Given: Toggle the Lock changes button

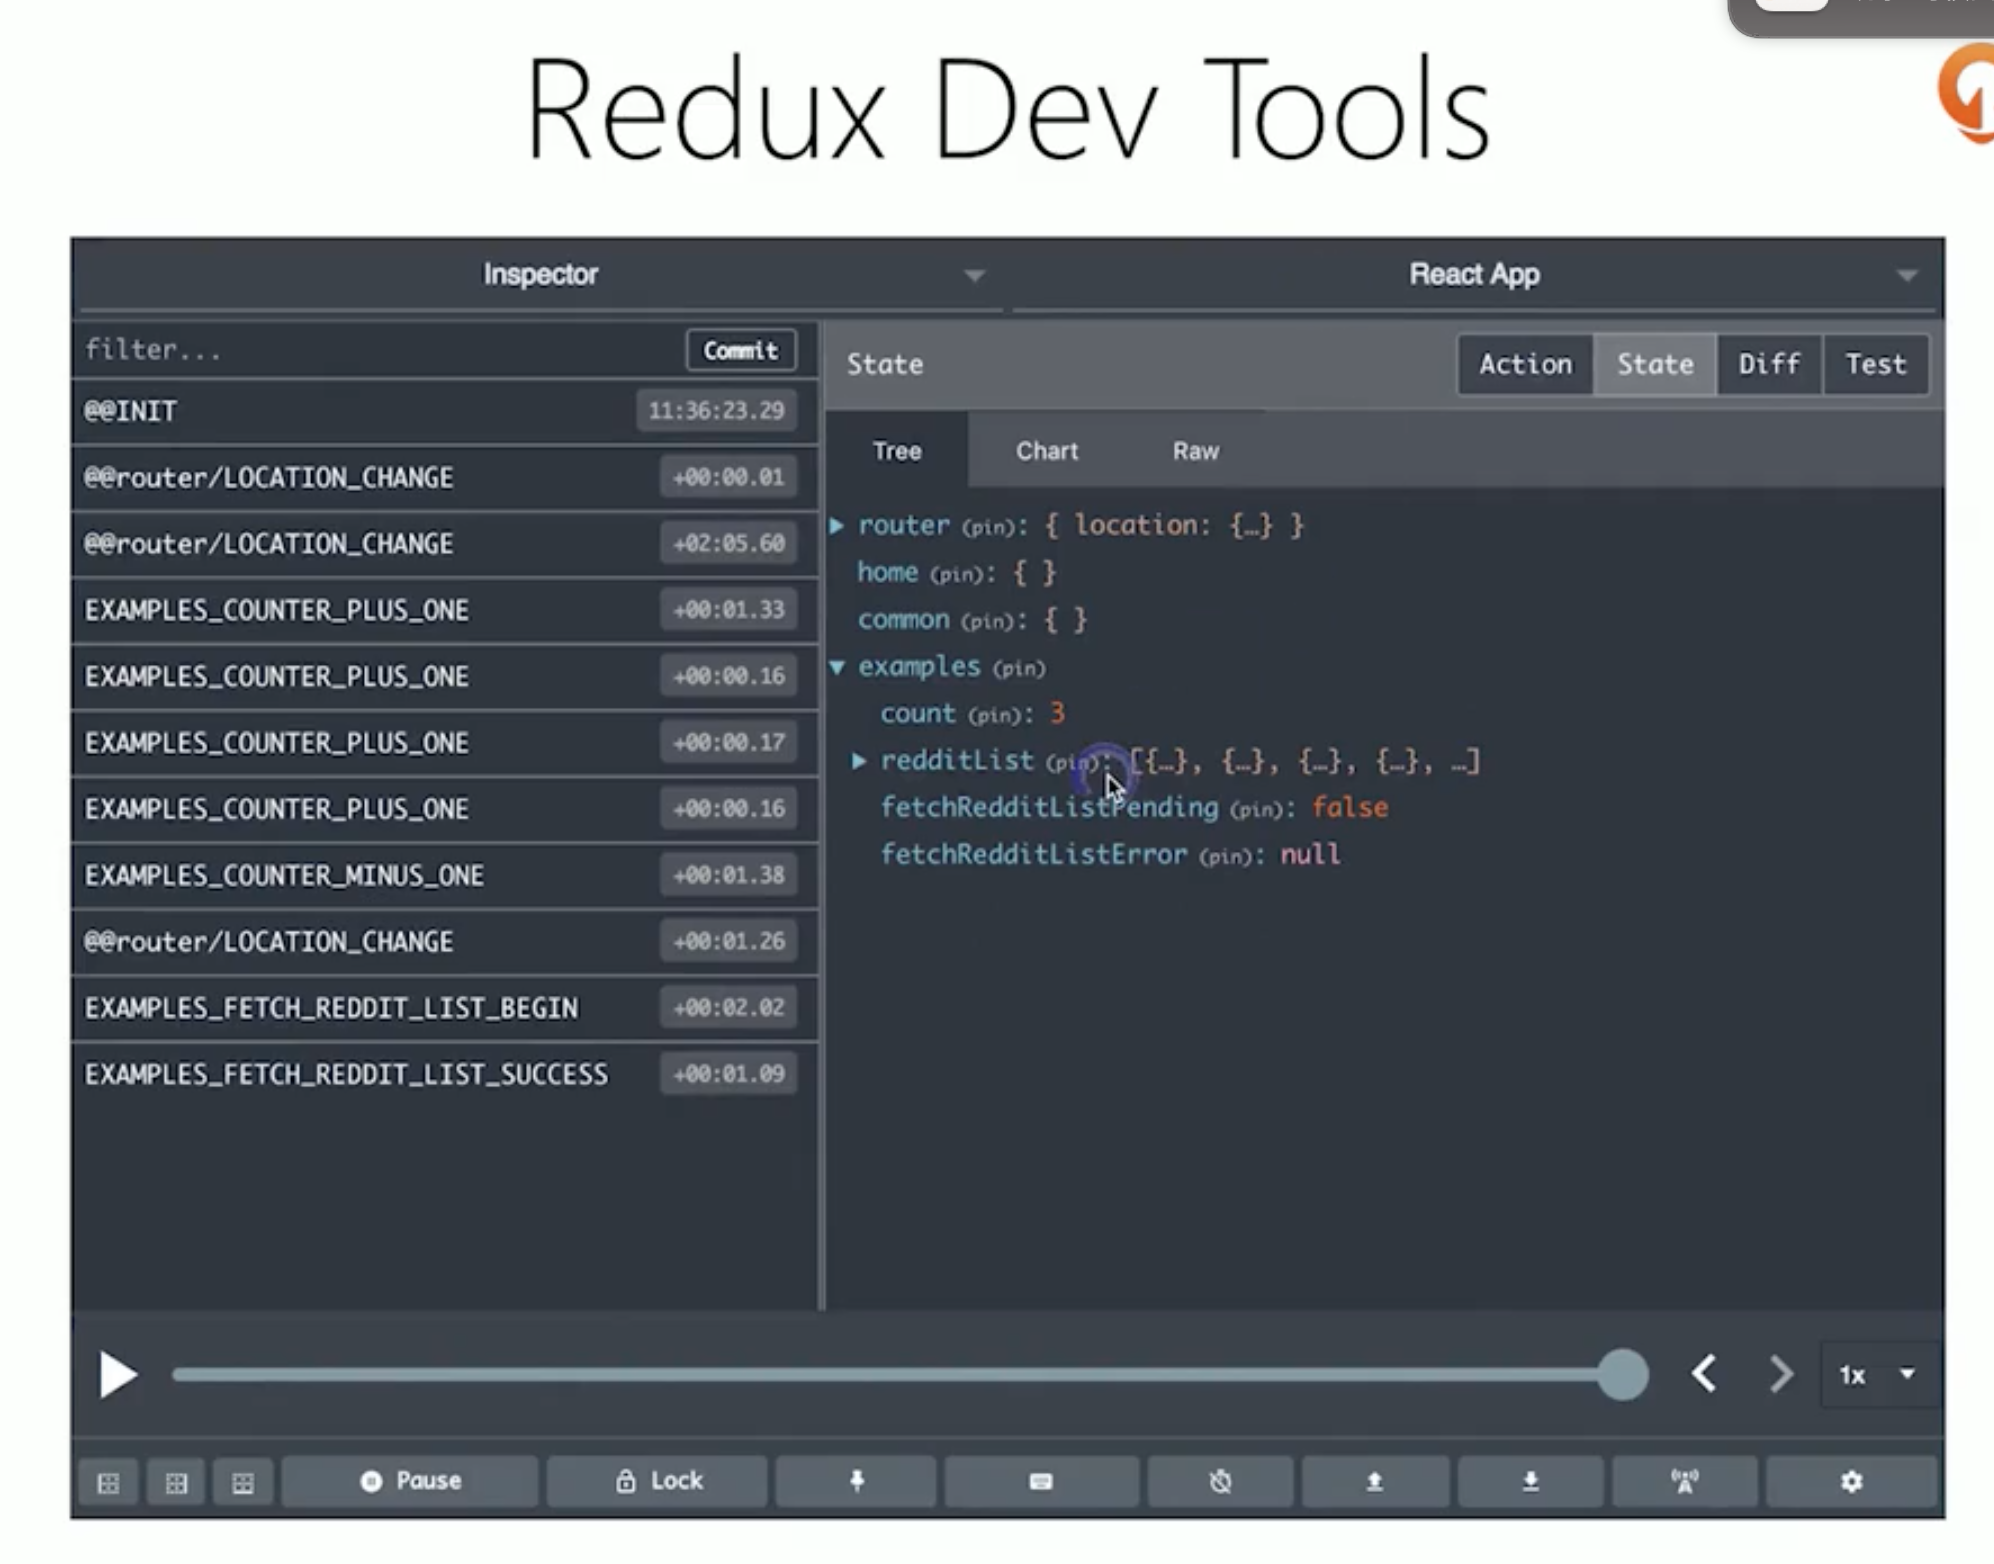Looking at the screenshot, I should coord(658,1481).
